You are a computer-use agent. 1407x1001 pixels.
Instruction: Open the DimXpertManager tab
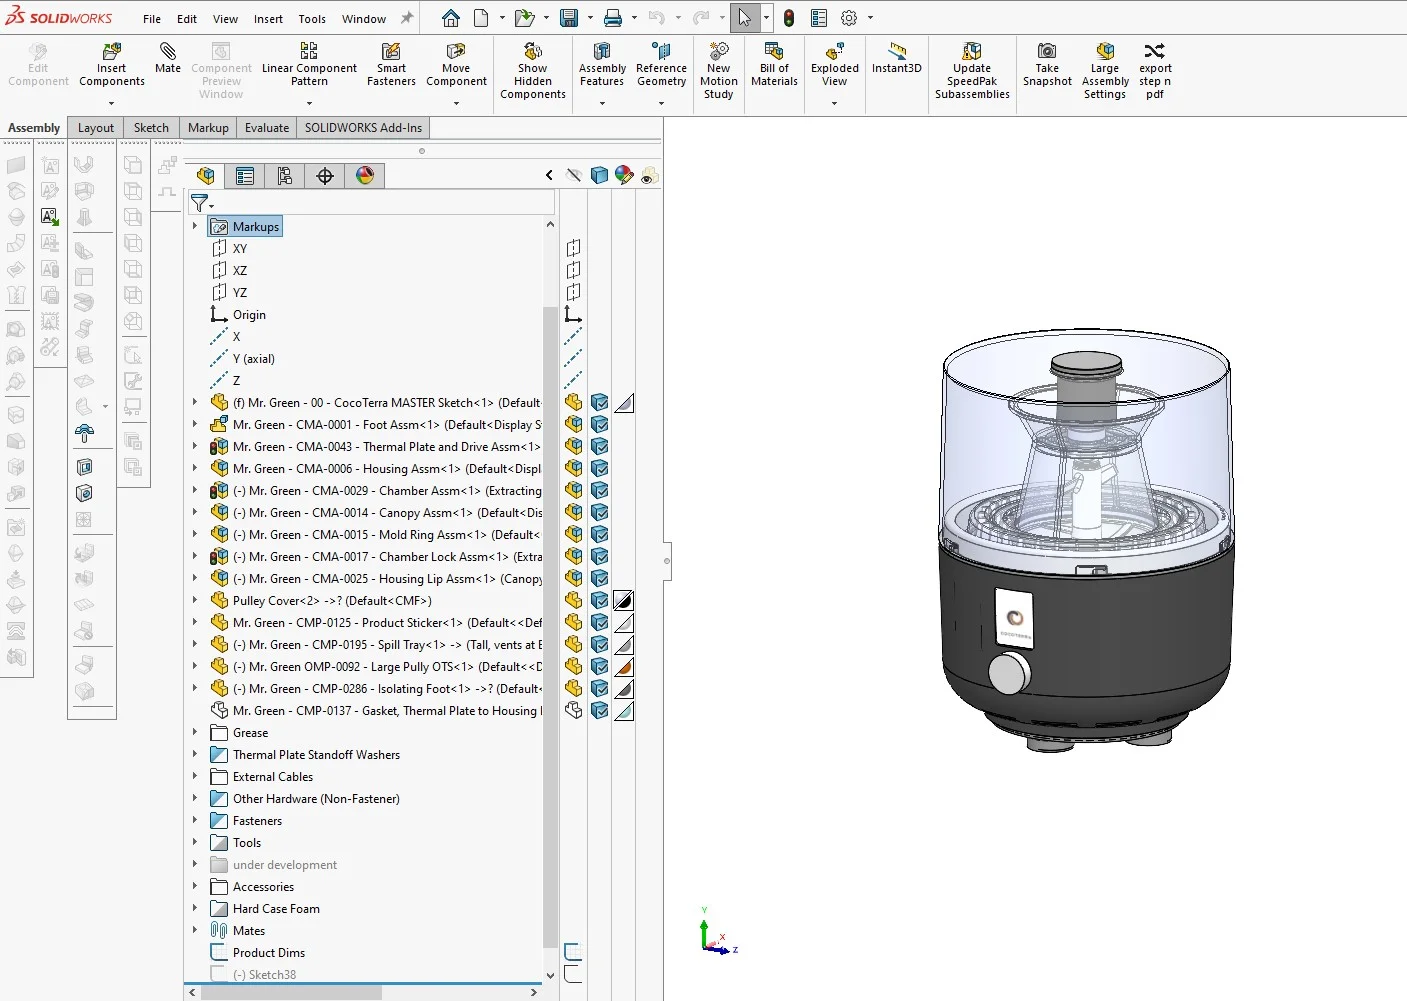tap(325, 176)
